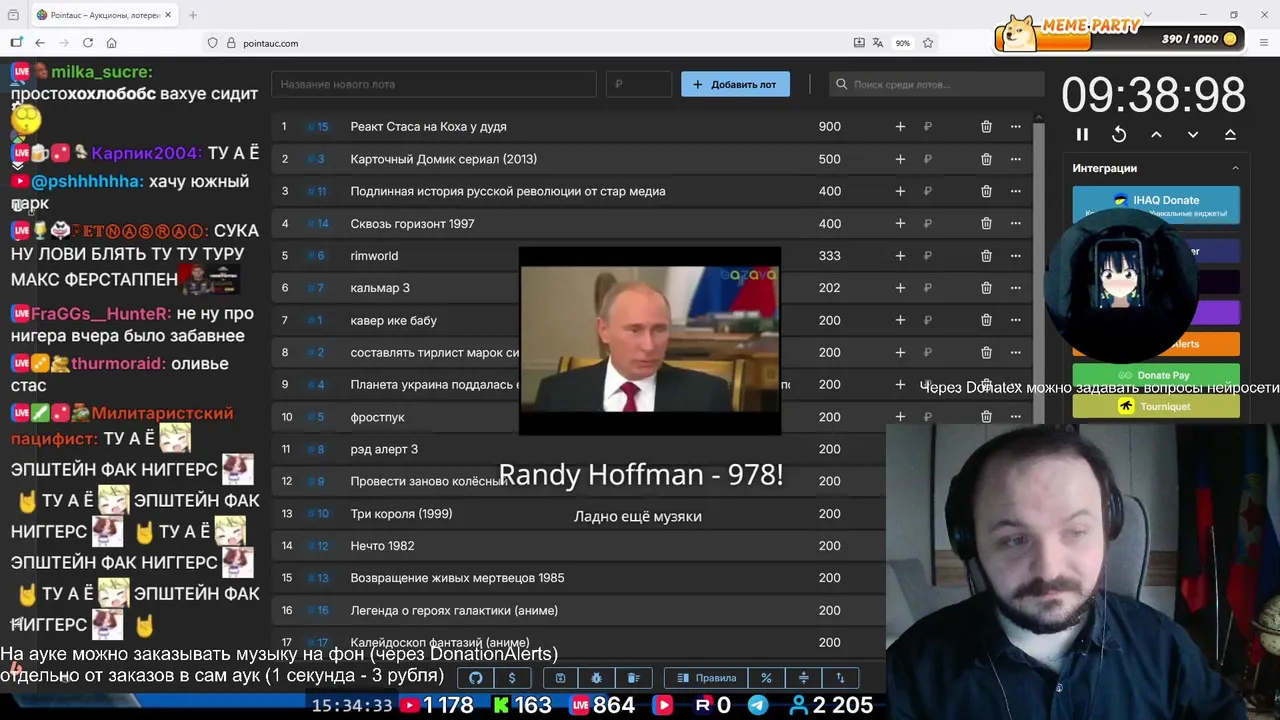Select lot name Три короля (1999)
Screen dimensions: 1280x720
(x=401, y=514)
